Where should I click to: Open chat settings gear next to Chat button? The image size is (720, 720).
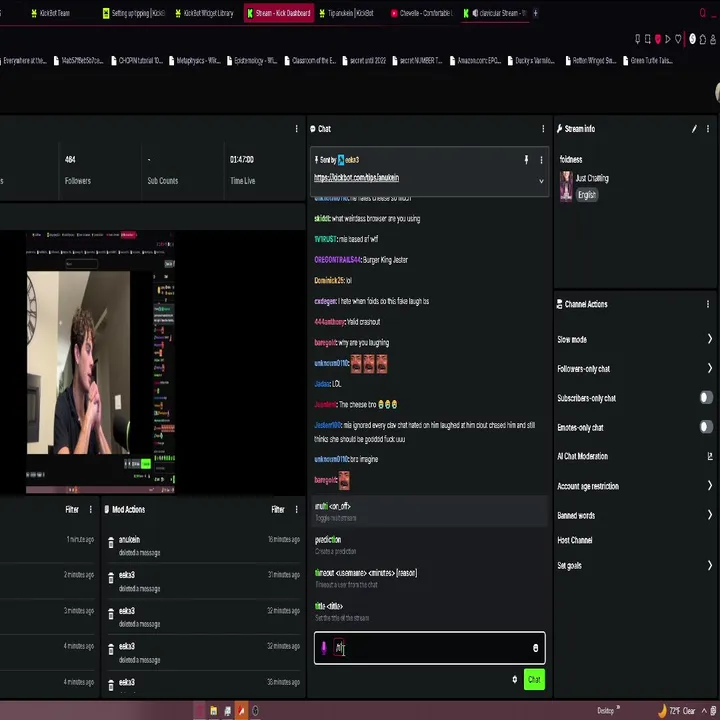[x=514, y=680]
